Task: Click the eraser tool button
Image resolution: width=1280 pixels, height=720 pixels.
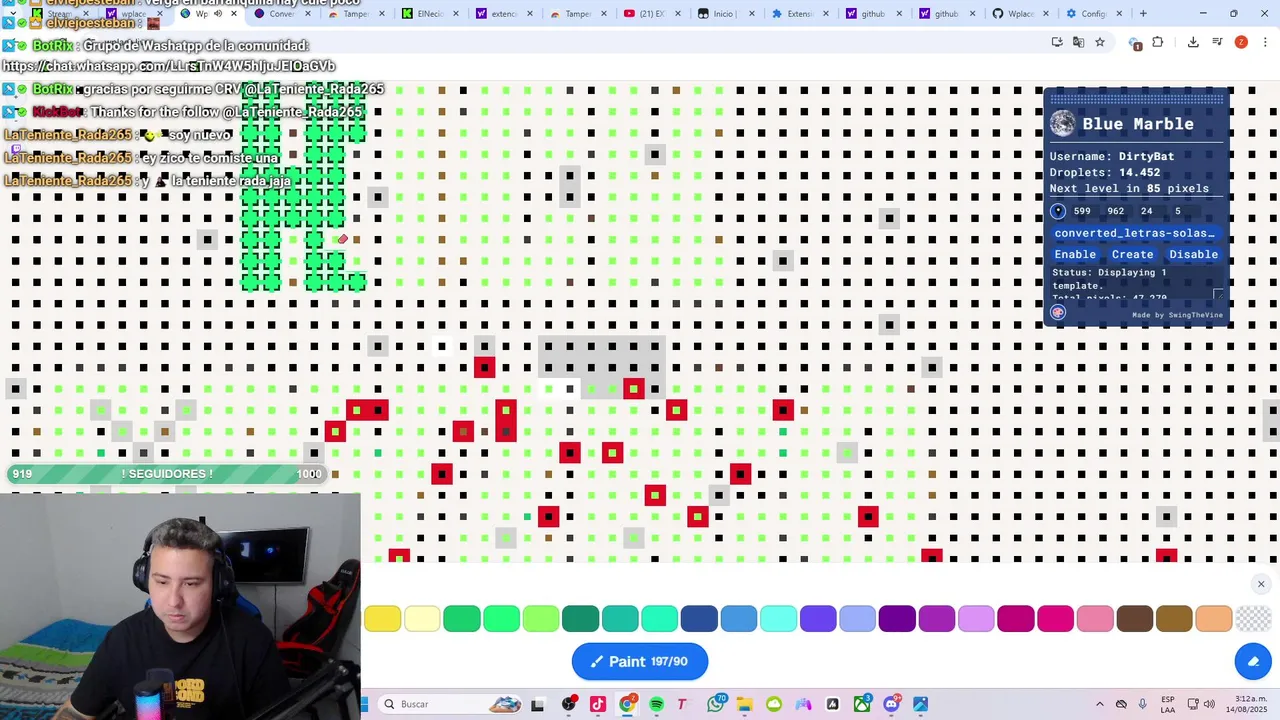Action: click(1253, 661)
